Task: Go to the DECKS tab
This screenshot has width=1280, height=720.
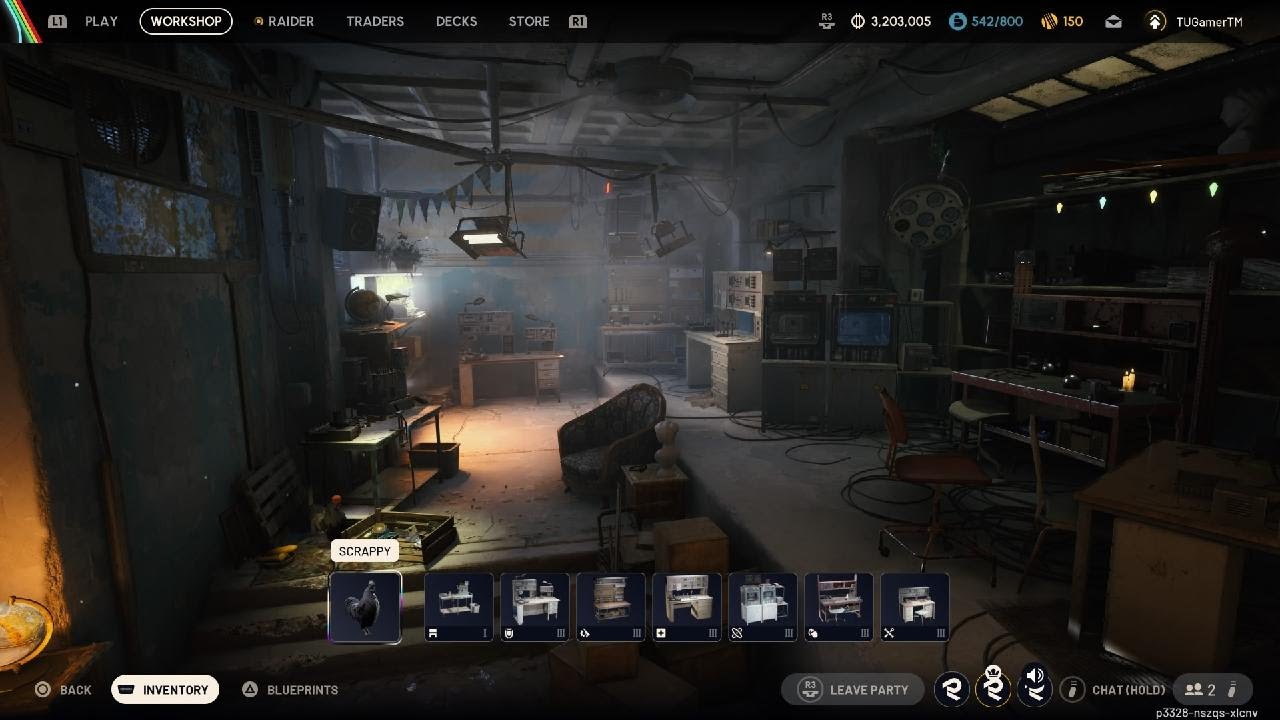Action: 456,21
